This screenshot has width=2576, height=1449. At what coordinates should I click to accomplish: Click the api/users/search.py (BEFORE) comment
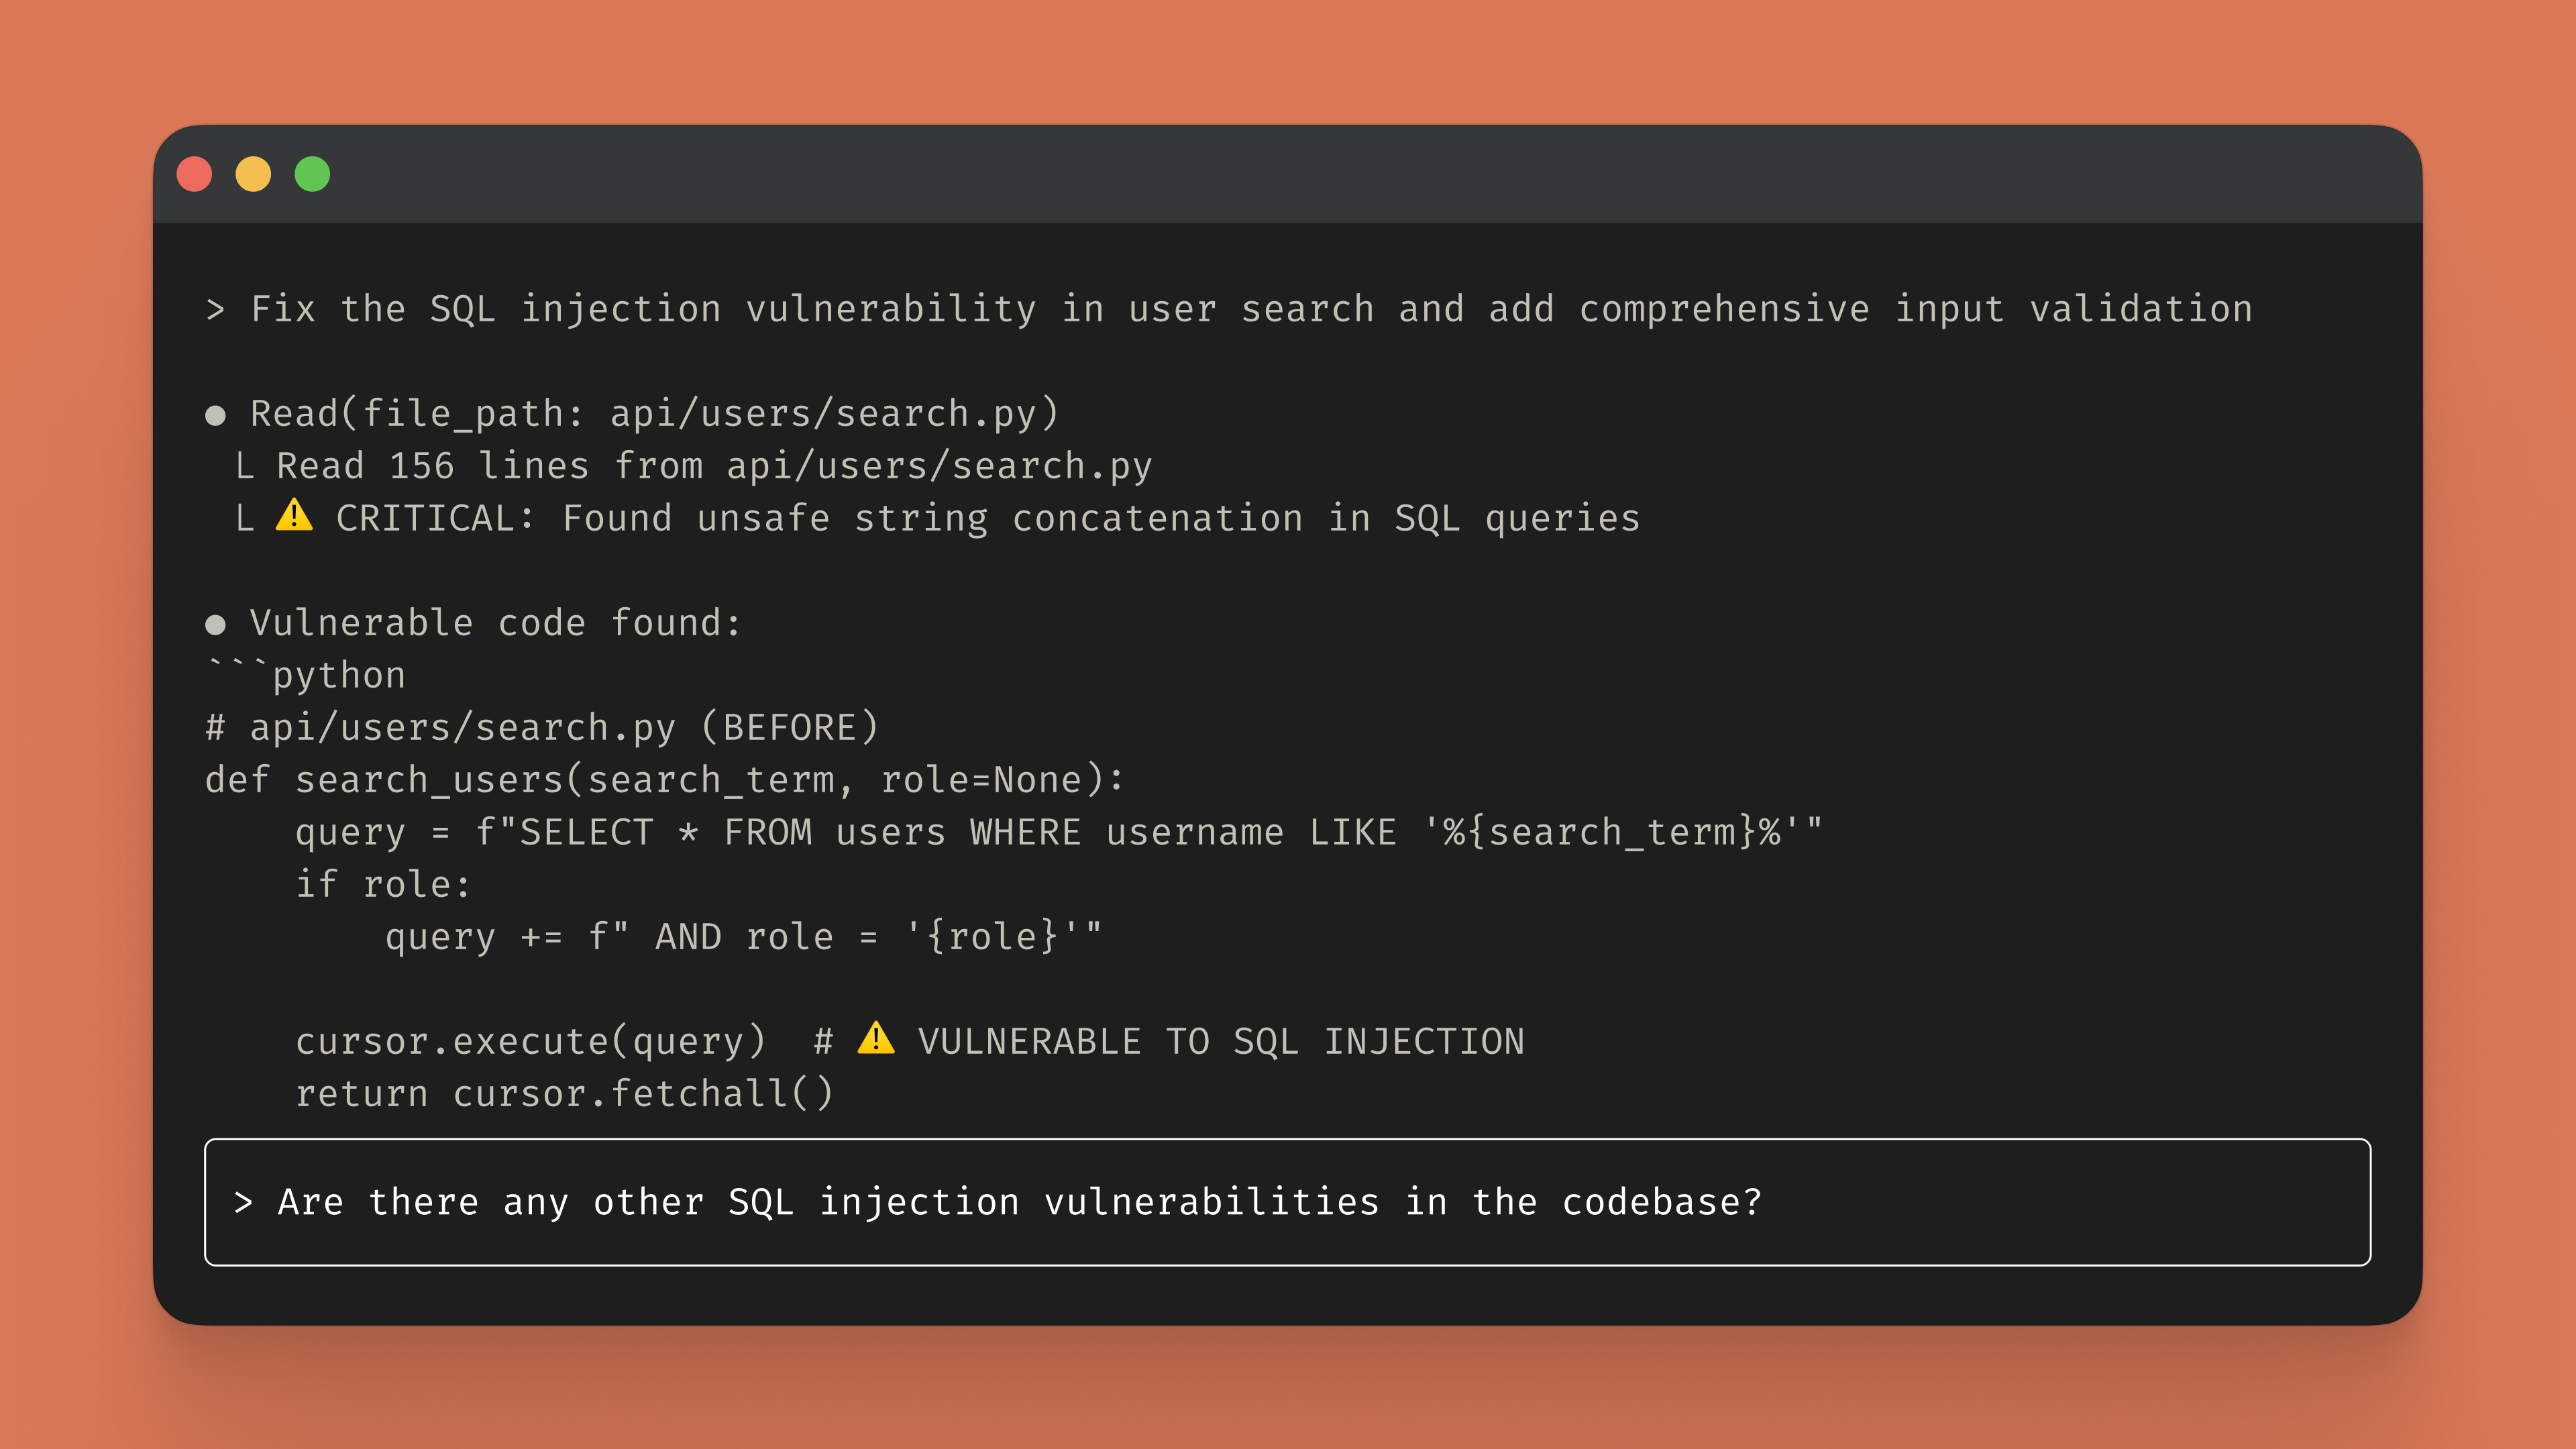(x=542, y=728)
